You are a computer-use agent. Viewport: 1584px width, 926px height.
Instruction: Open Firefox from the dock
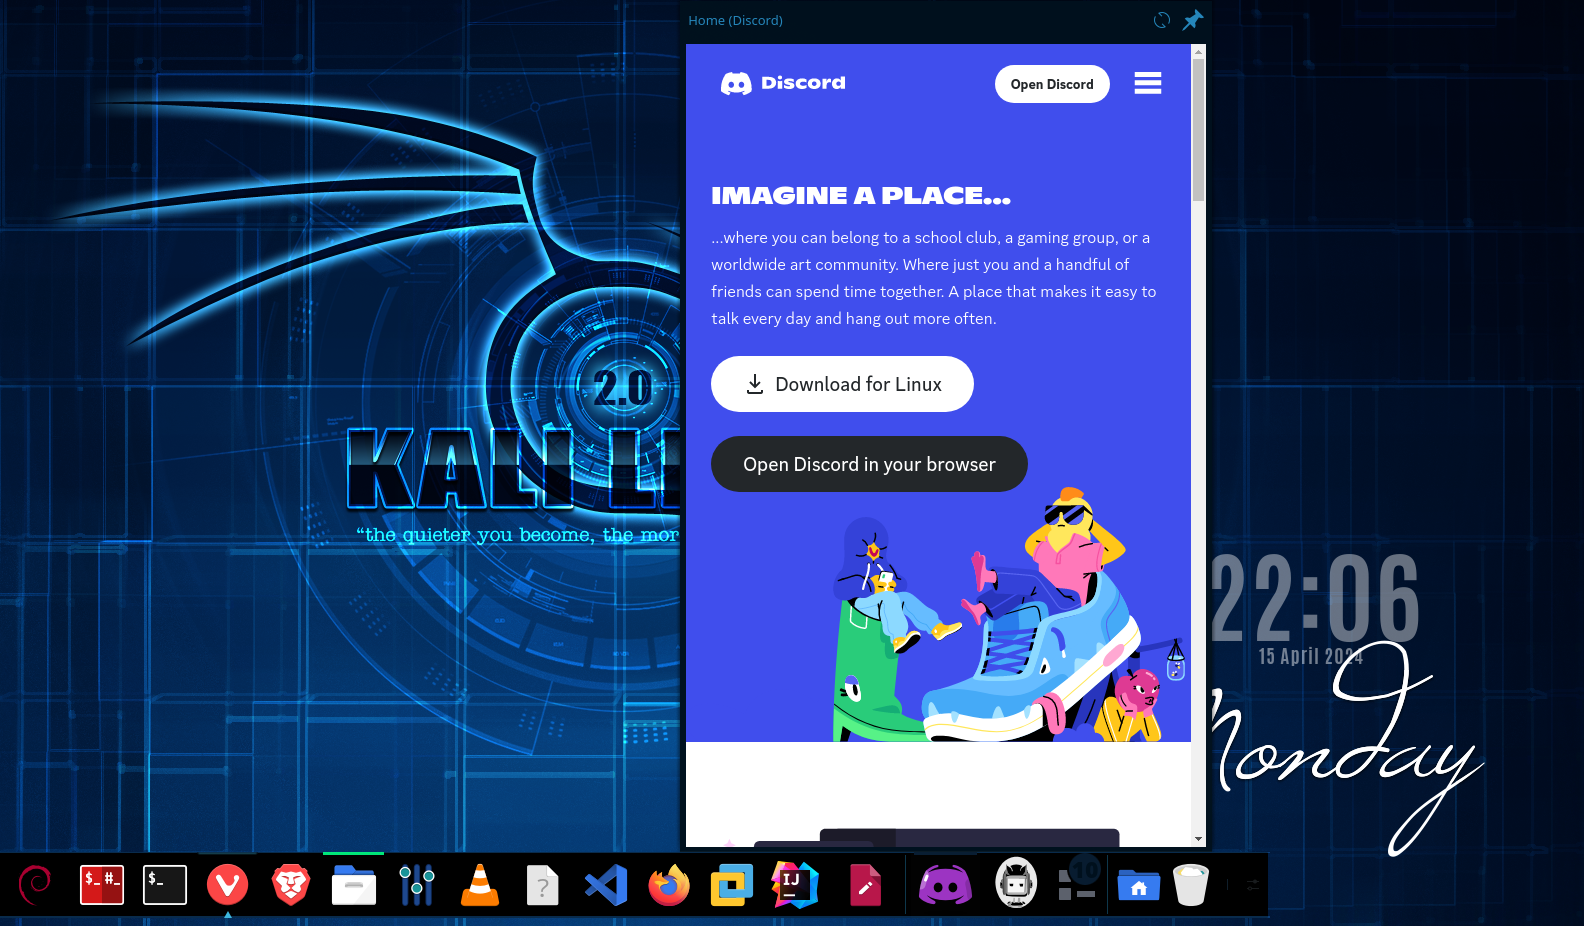pyautogui.click(x=669, y=885)
